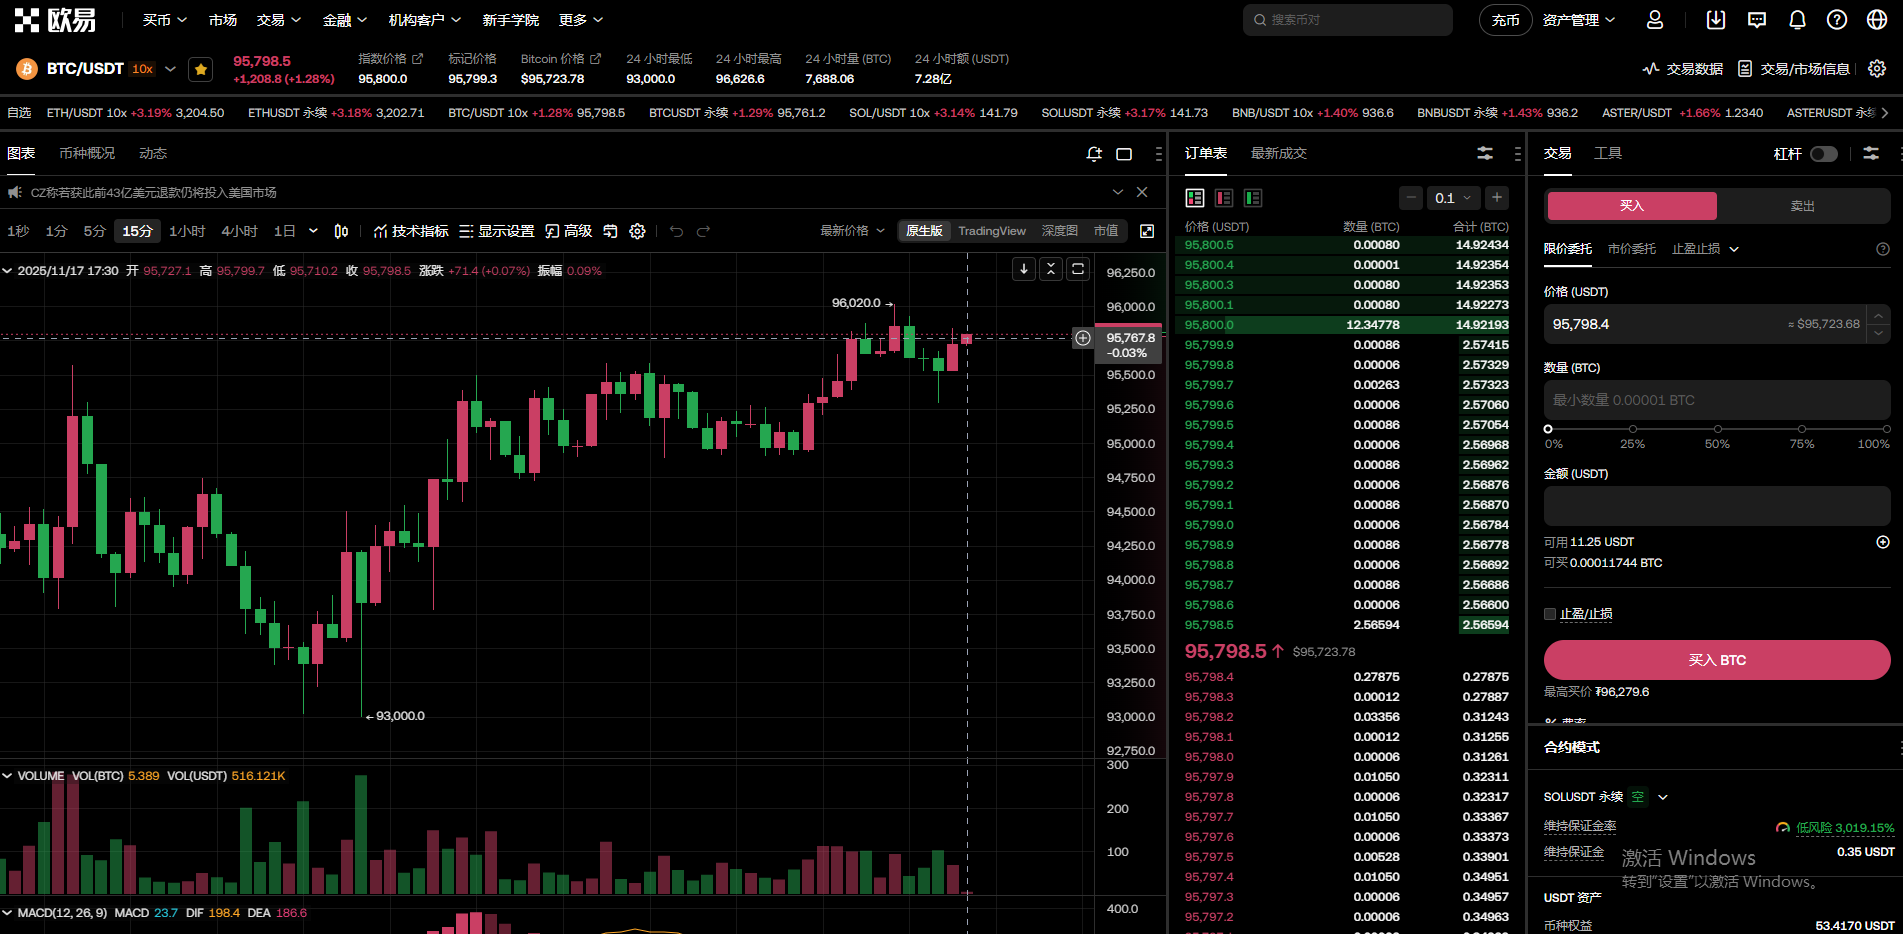Open the 币种概况 tab
This screenshot has width=1903, height=934.
(87, 153)
